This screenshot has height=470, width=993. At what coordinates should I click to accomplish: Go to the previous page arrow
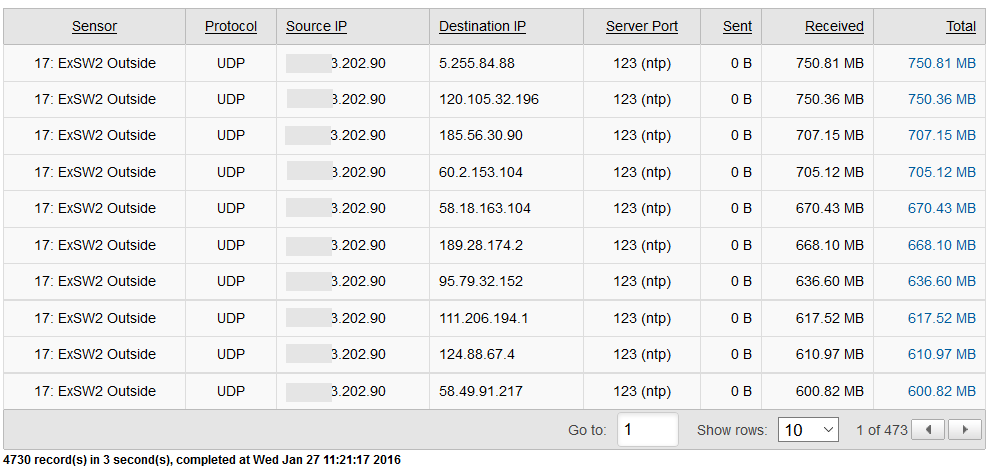point(929,430)
